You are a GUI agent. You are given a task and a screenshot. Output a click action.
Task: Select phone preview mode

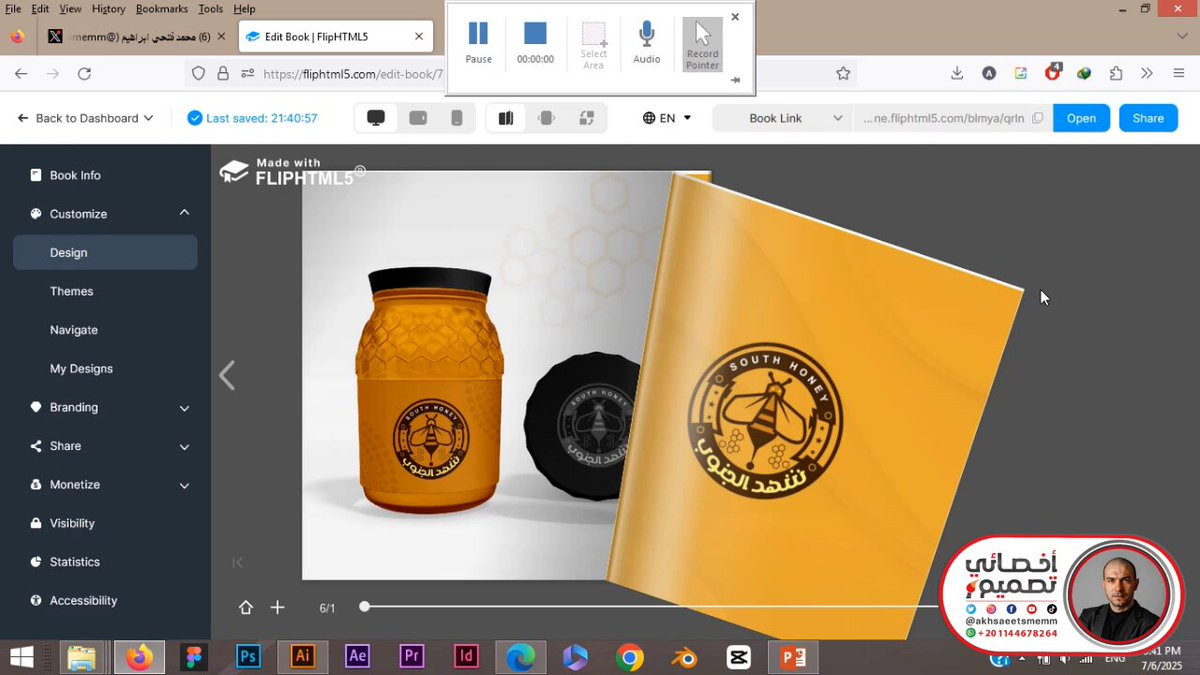click(457, 118)
